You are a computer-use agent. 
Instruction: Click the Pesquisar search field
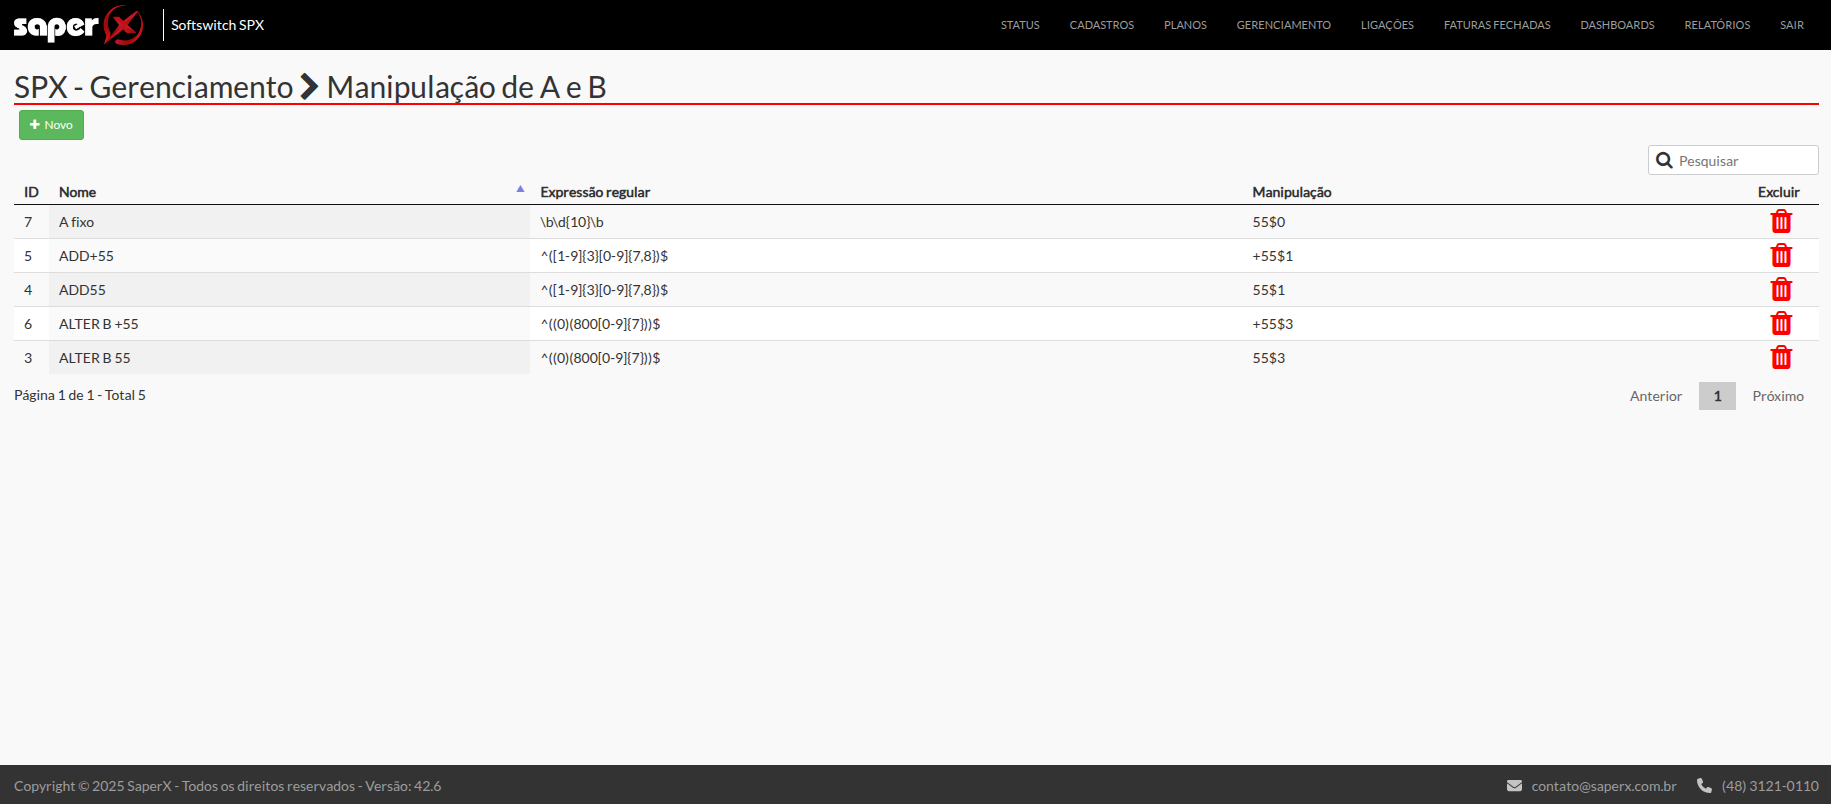1742,161
